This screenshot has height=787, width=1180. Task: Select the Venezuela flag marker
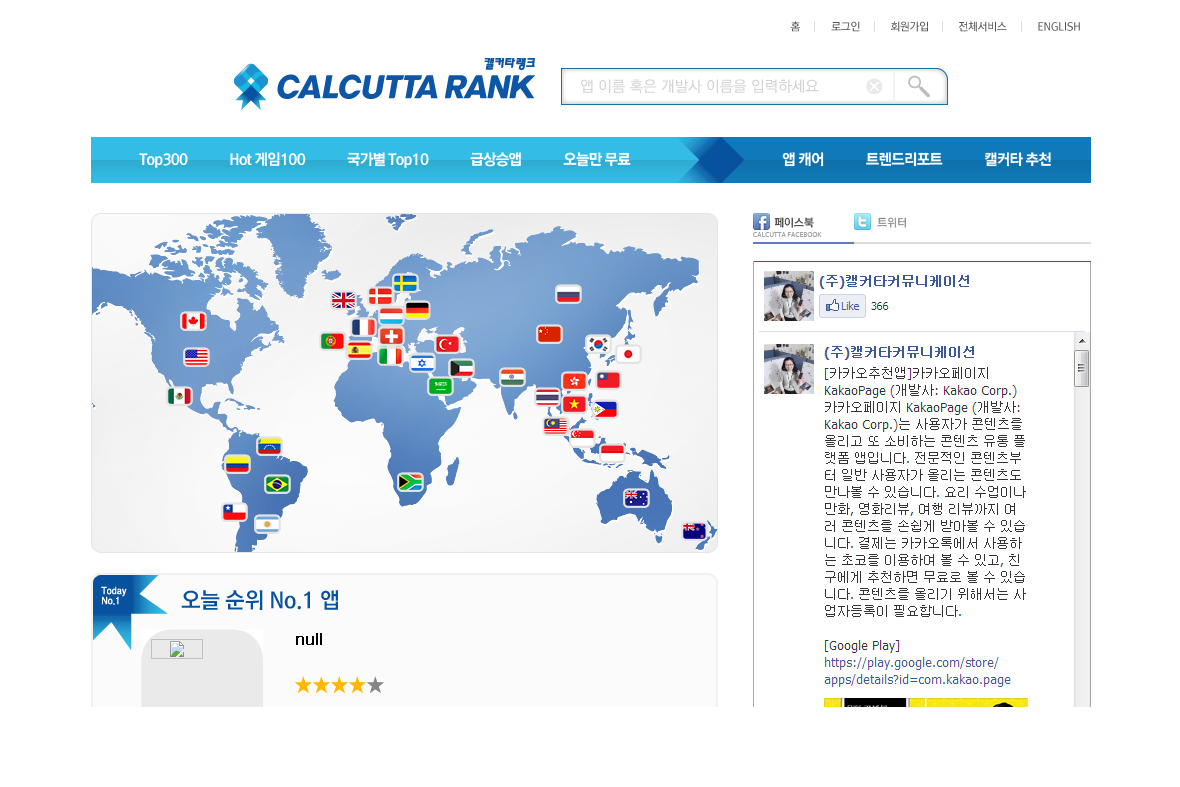click(269, 446)
